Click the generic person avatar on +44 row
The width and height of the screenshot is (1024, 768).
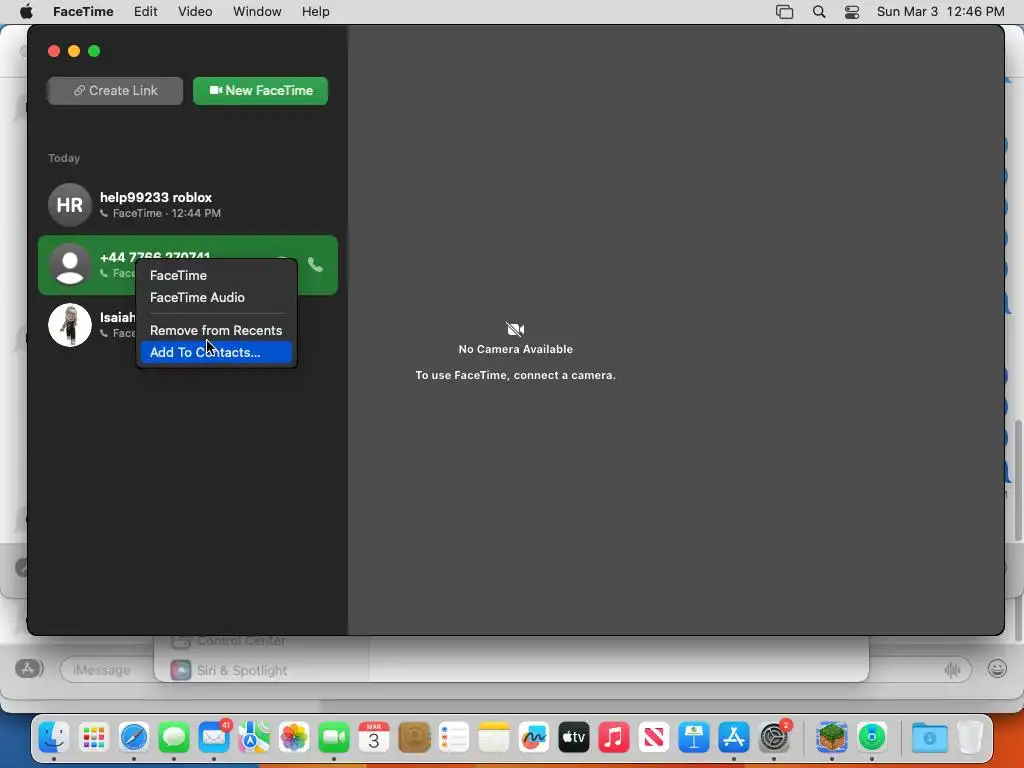click(x=70, y=264)
